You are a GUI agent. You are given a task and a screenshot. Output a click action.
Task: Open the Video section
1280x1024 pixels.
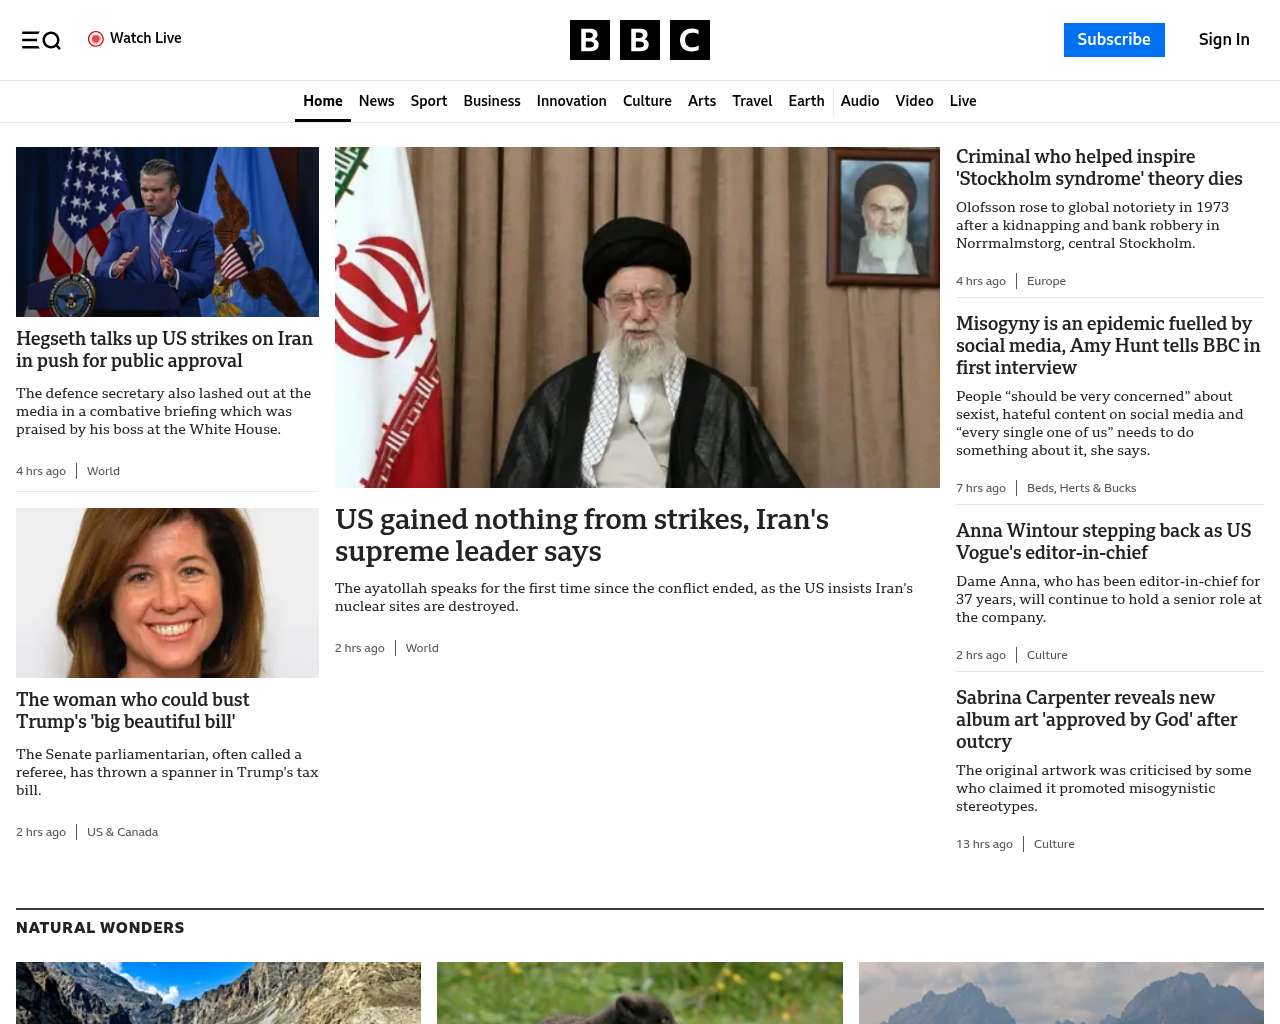click(915, 101)
